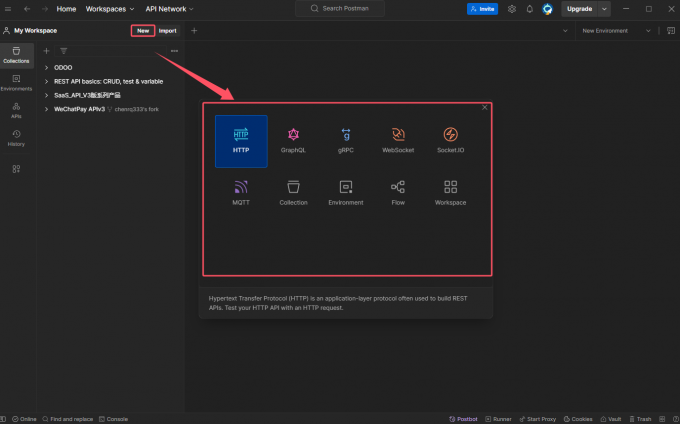Click the New button
Screen dimensions: 680x424
coord(143,31)
